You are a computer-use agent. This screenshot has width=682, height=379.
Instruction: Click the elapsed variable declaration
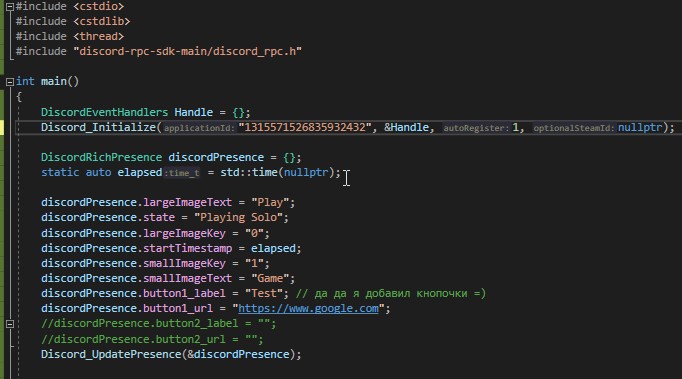140,172
